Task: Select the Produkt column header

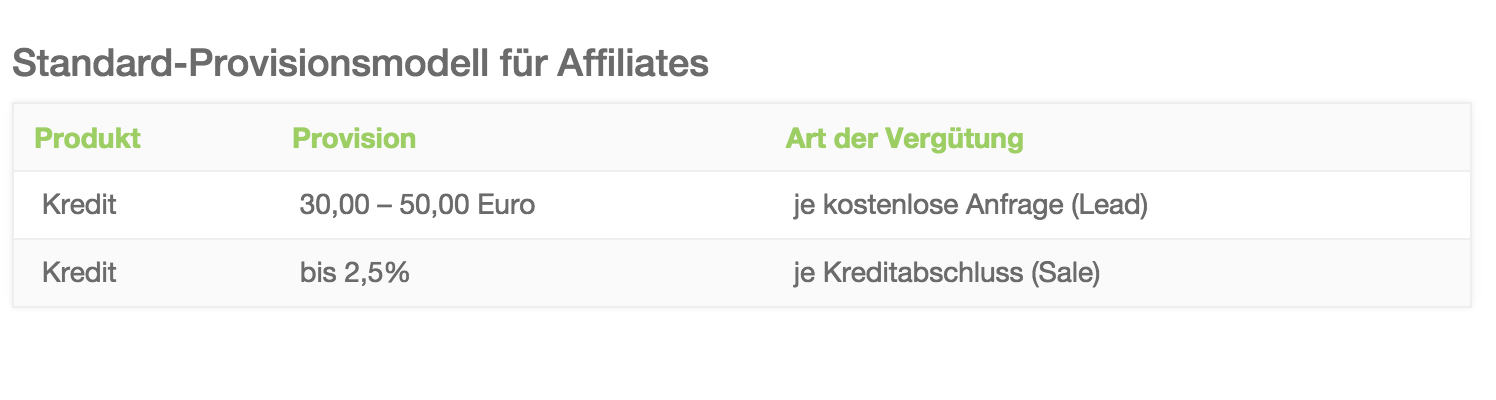Action: pos(87,138)
